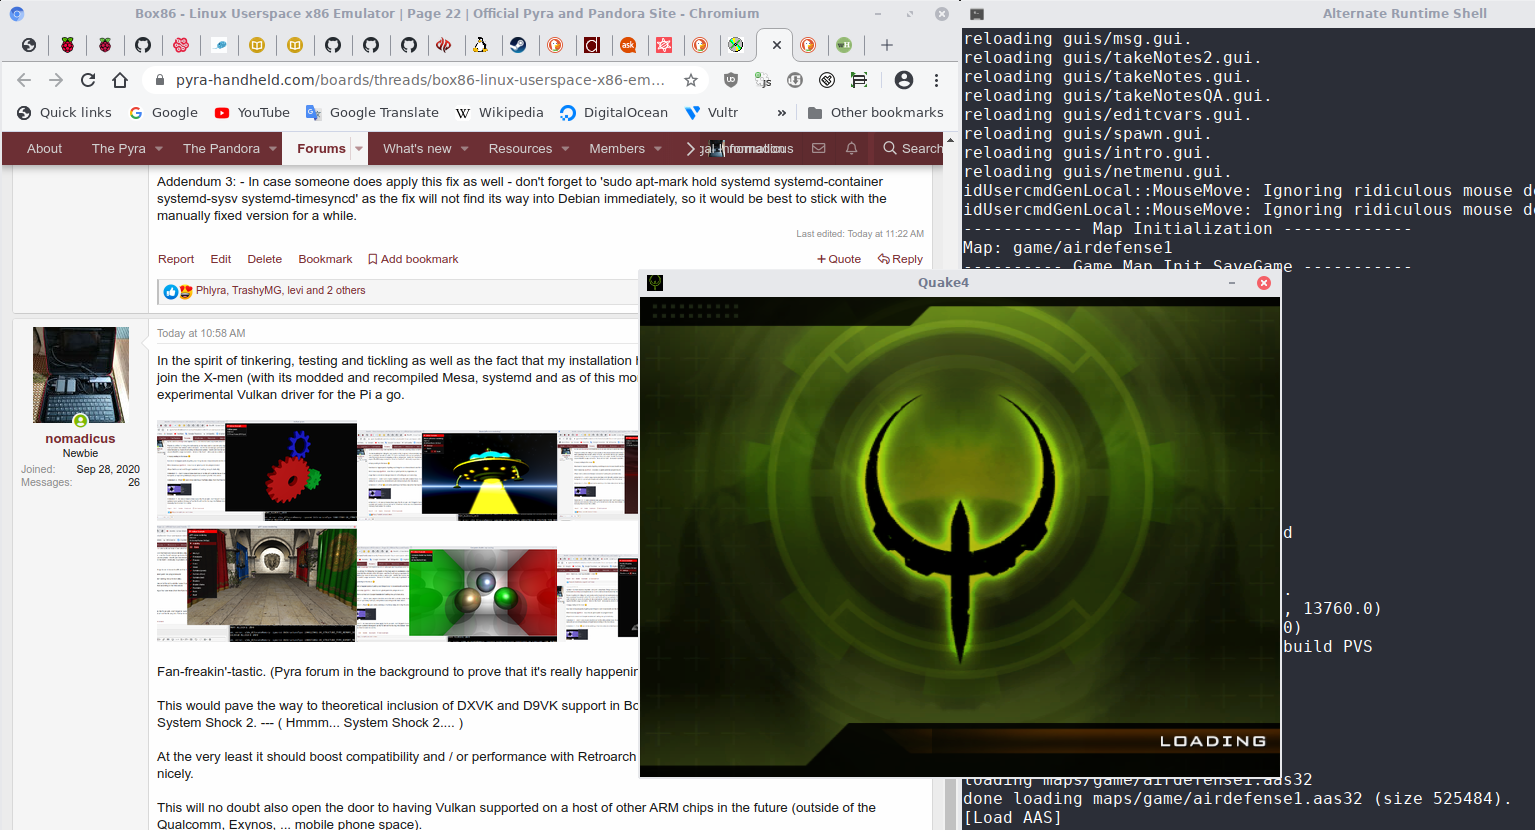
Task: Open the Chromium three-dot menu
Action: [936, 80]
